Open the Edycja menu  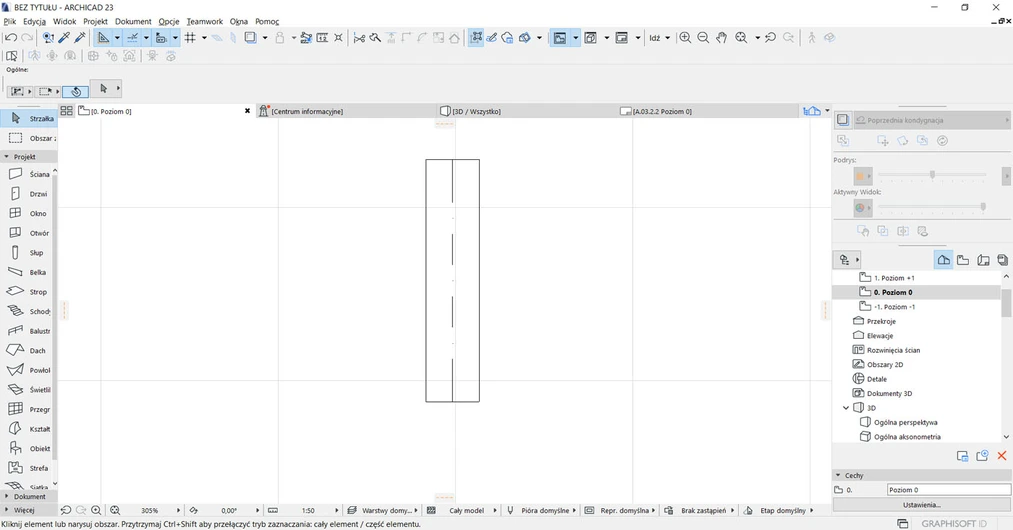pos(34,21)
